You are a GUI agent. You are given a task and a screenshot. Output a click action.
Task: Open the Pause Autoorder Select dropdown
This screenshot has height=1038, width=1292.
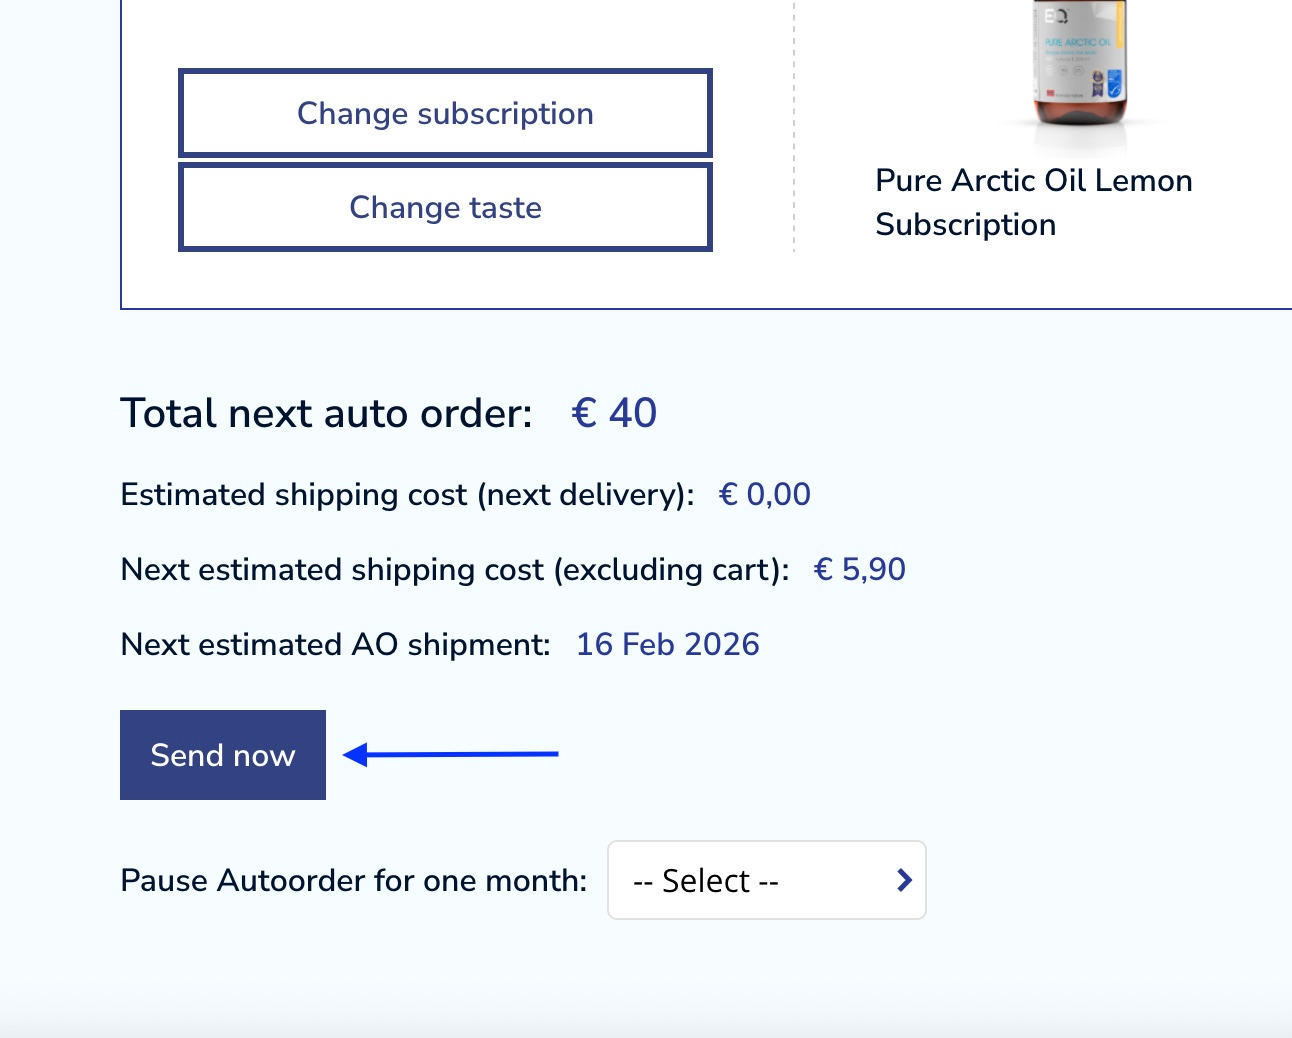click(767, 880)
